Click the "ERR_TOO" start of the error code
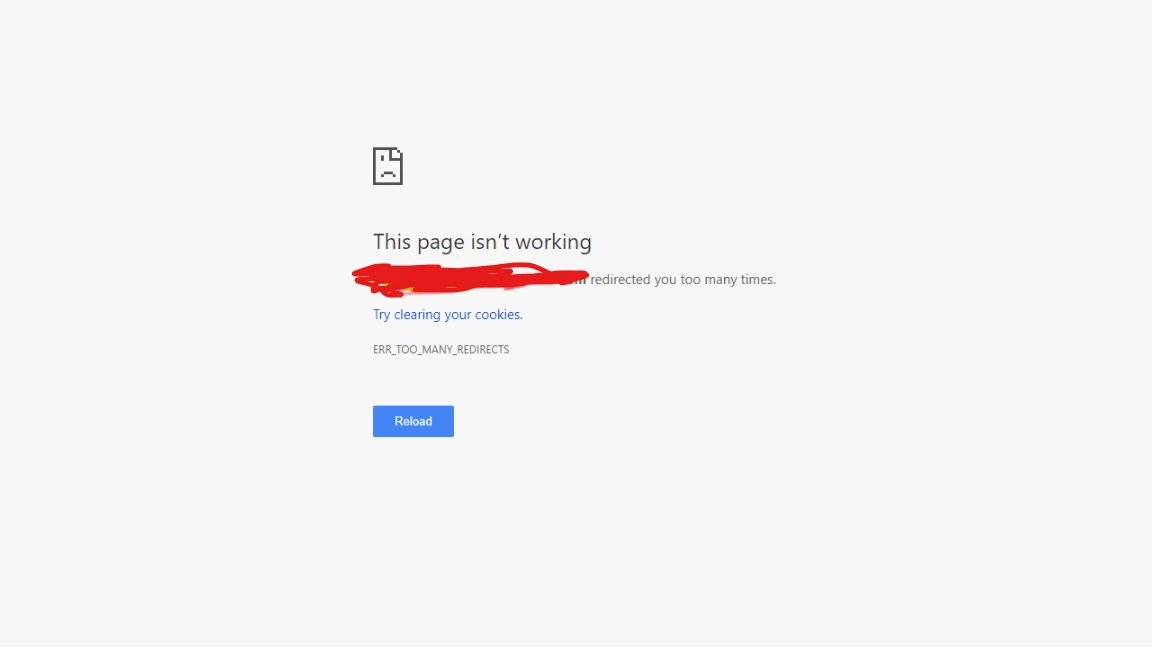The width and height of the screenshot is (1152, 648). click(x=393, y=350)
